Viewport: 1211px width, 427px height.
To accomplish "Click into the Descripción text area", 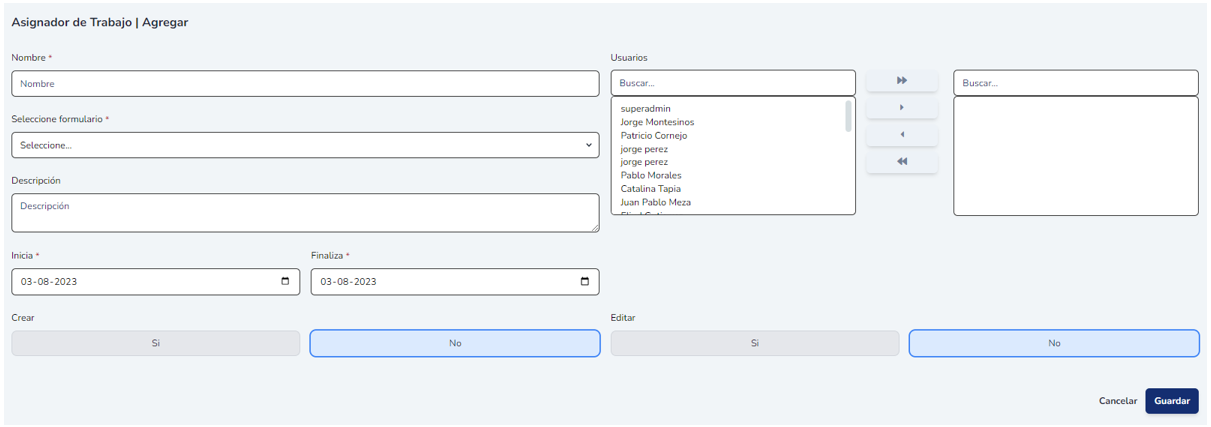I will pyautogui.click(x=305, y=213).
